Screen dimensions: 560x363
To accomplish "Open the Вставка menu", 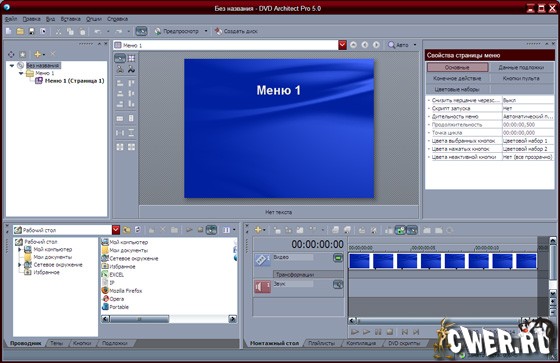I will [70, 19].
